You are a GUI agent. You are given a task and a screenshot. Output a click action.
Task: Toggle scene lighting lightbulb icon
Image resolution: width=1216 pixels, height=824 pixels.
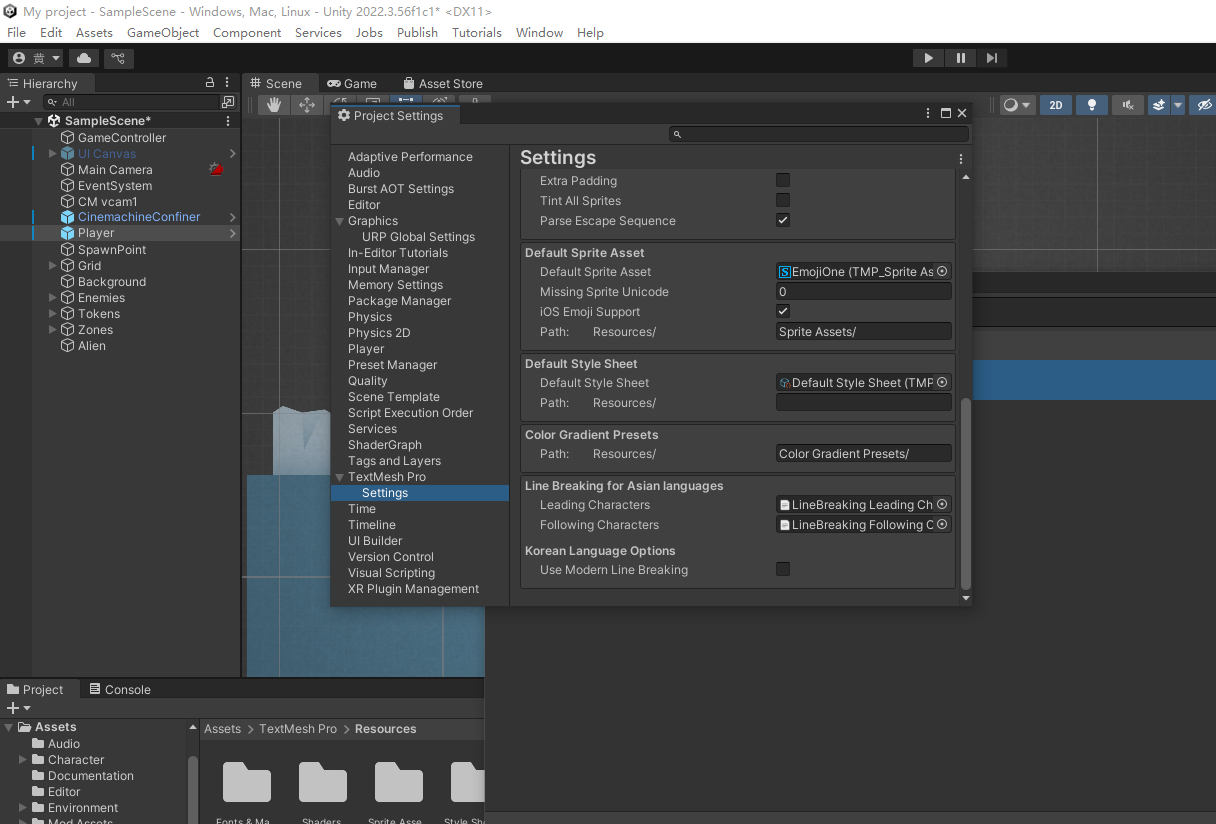tap(1091, 105)
